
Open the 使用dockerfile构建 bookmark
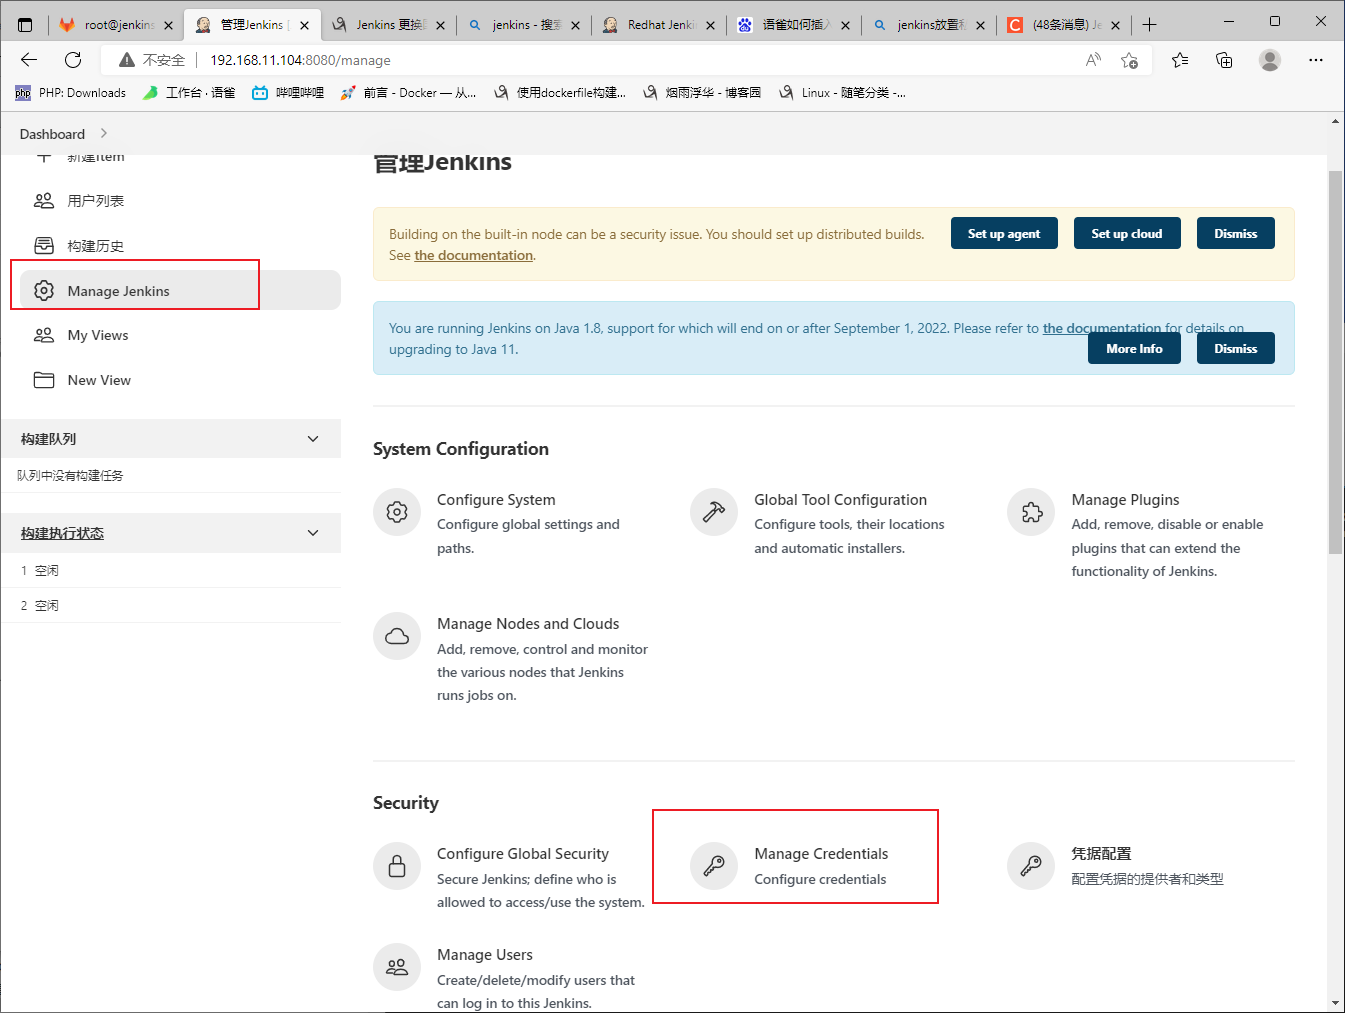coord(560,93)
